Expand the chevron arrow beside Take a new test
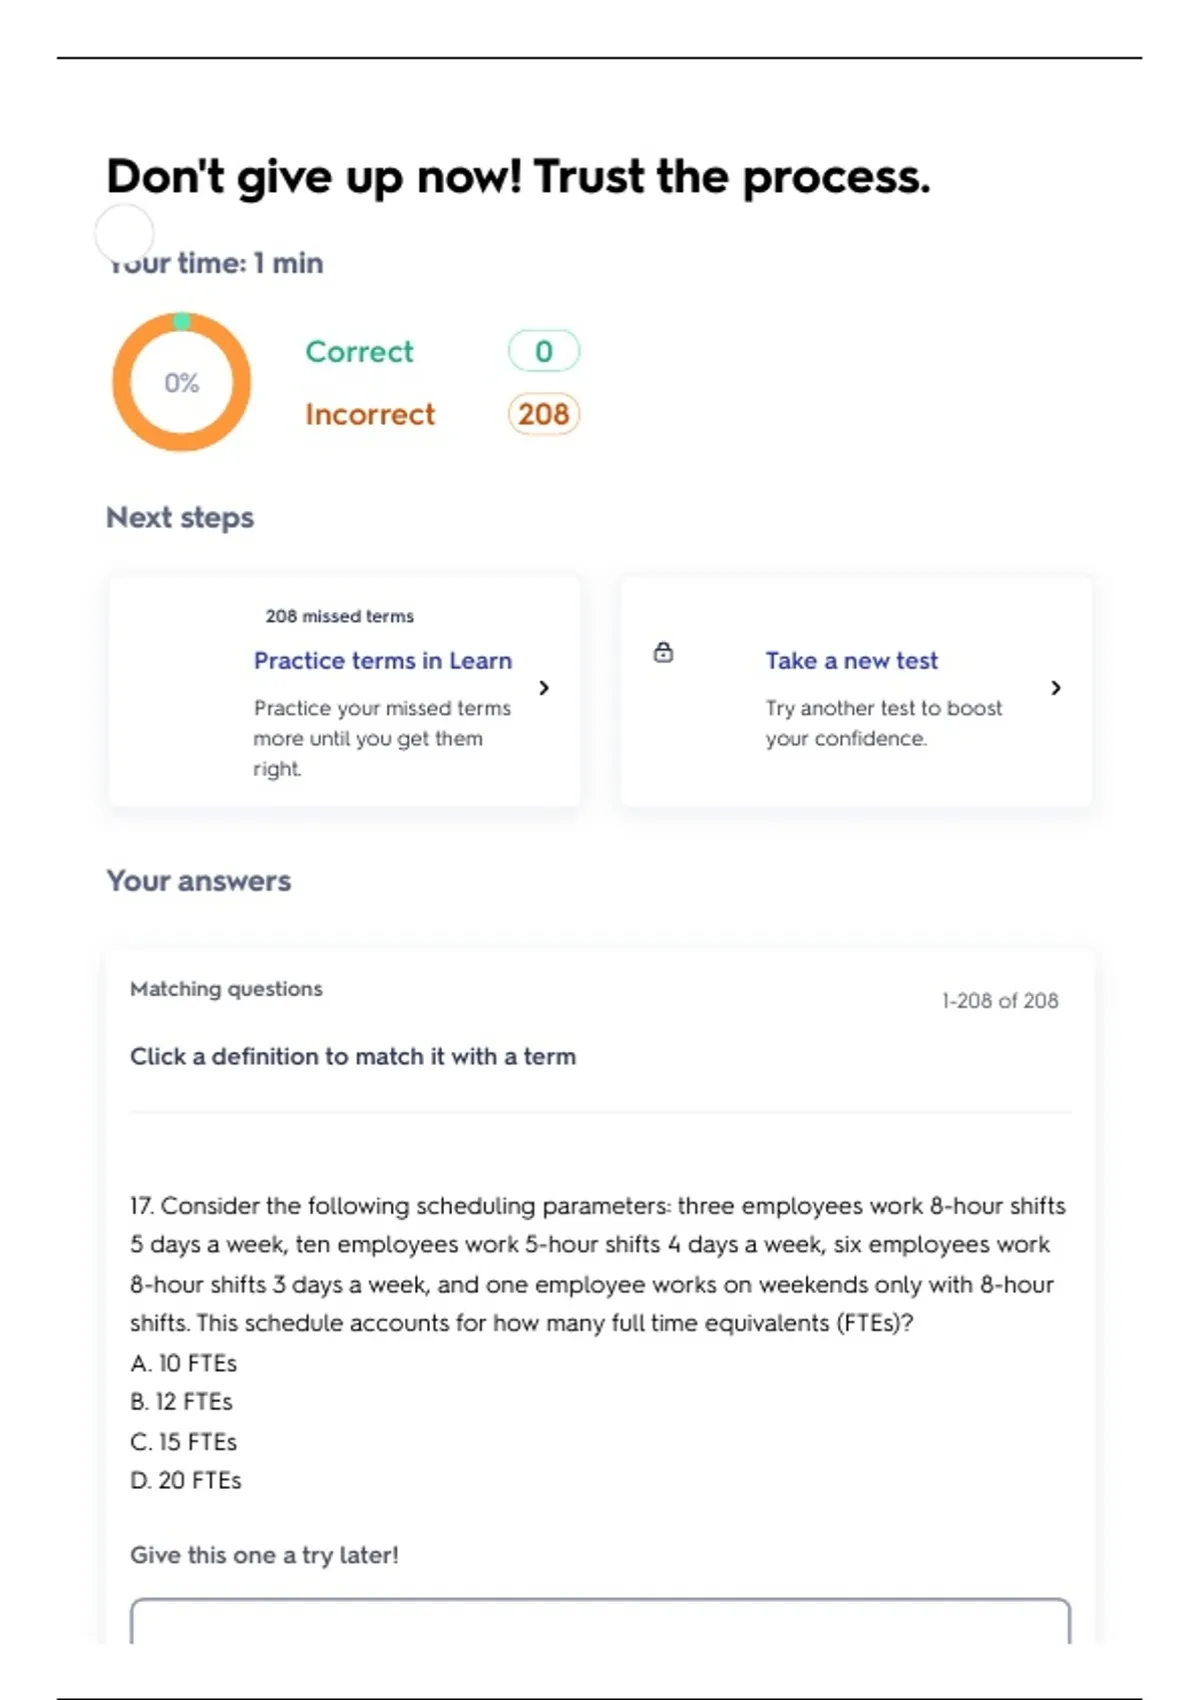Viewport: 1200px width, 1700px height. pos(1056,688)
